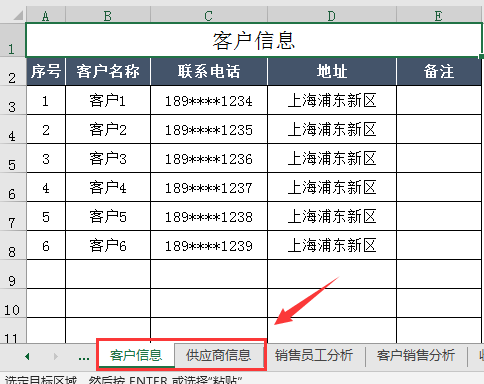Switch to the 供应商信息 sheet tab

218,355
